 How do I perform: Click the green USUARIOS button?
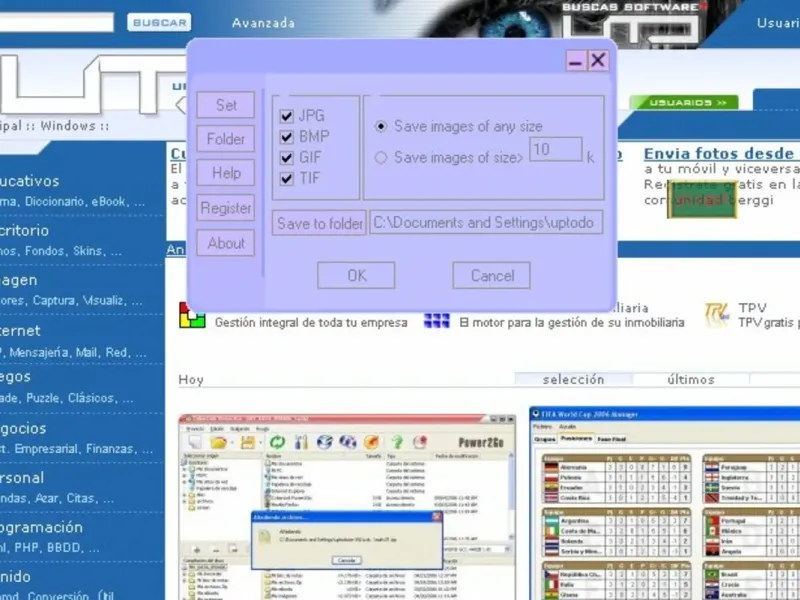tap(684, 103)
